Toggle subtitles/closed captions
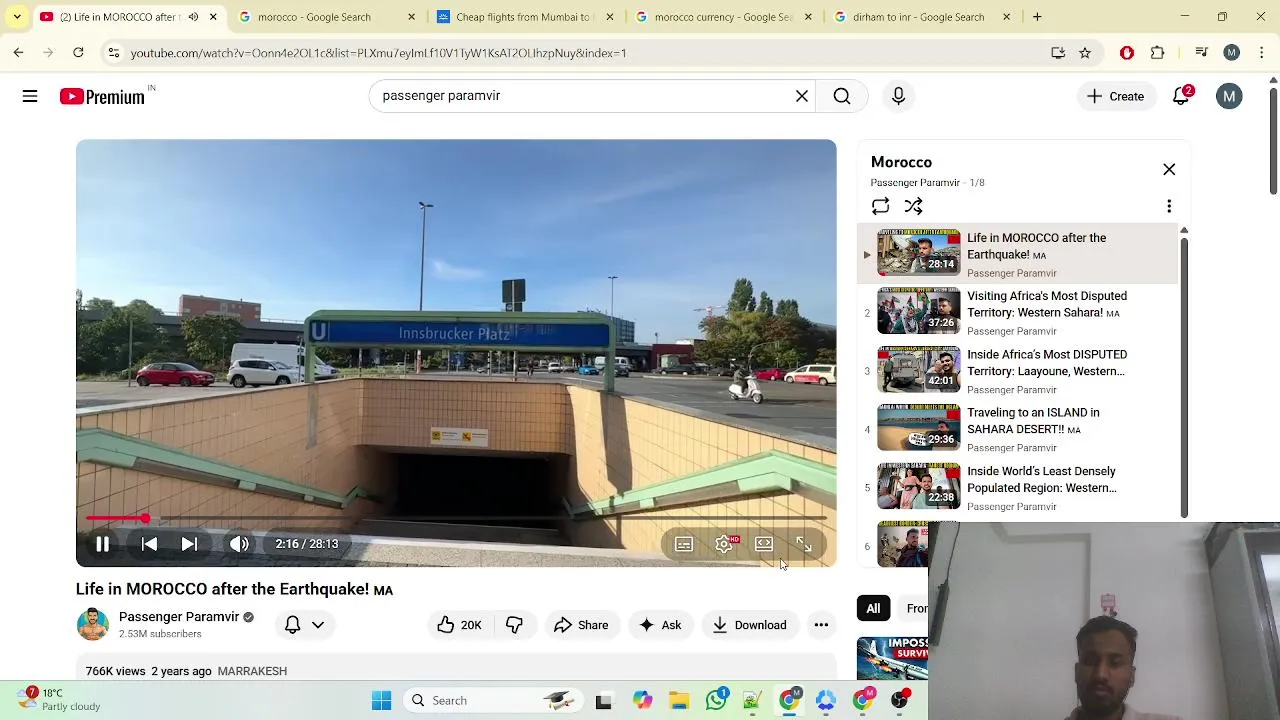The image size is (1280, 720). tap(684, 544)
